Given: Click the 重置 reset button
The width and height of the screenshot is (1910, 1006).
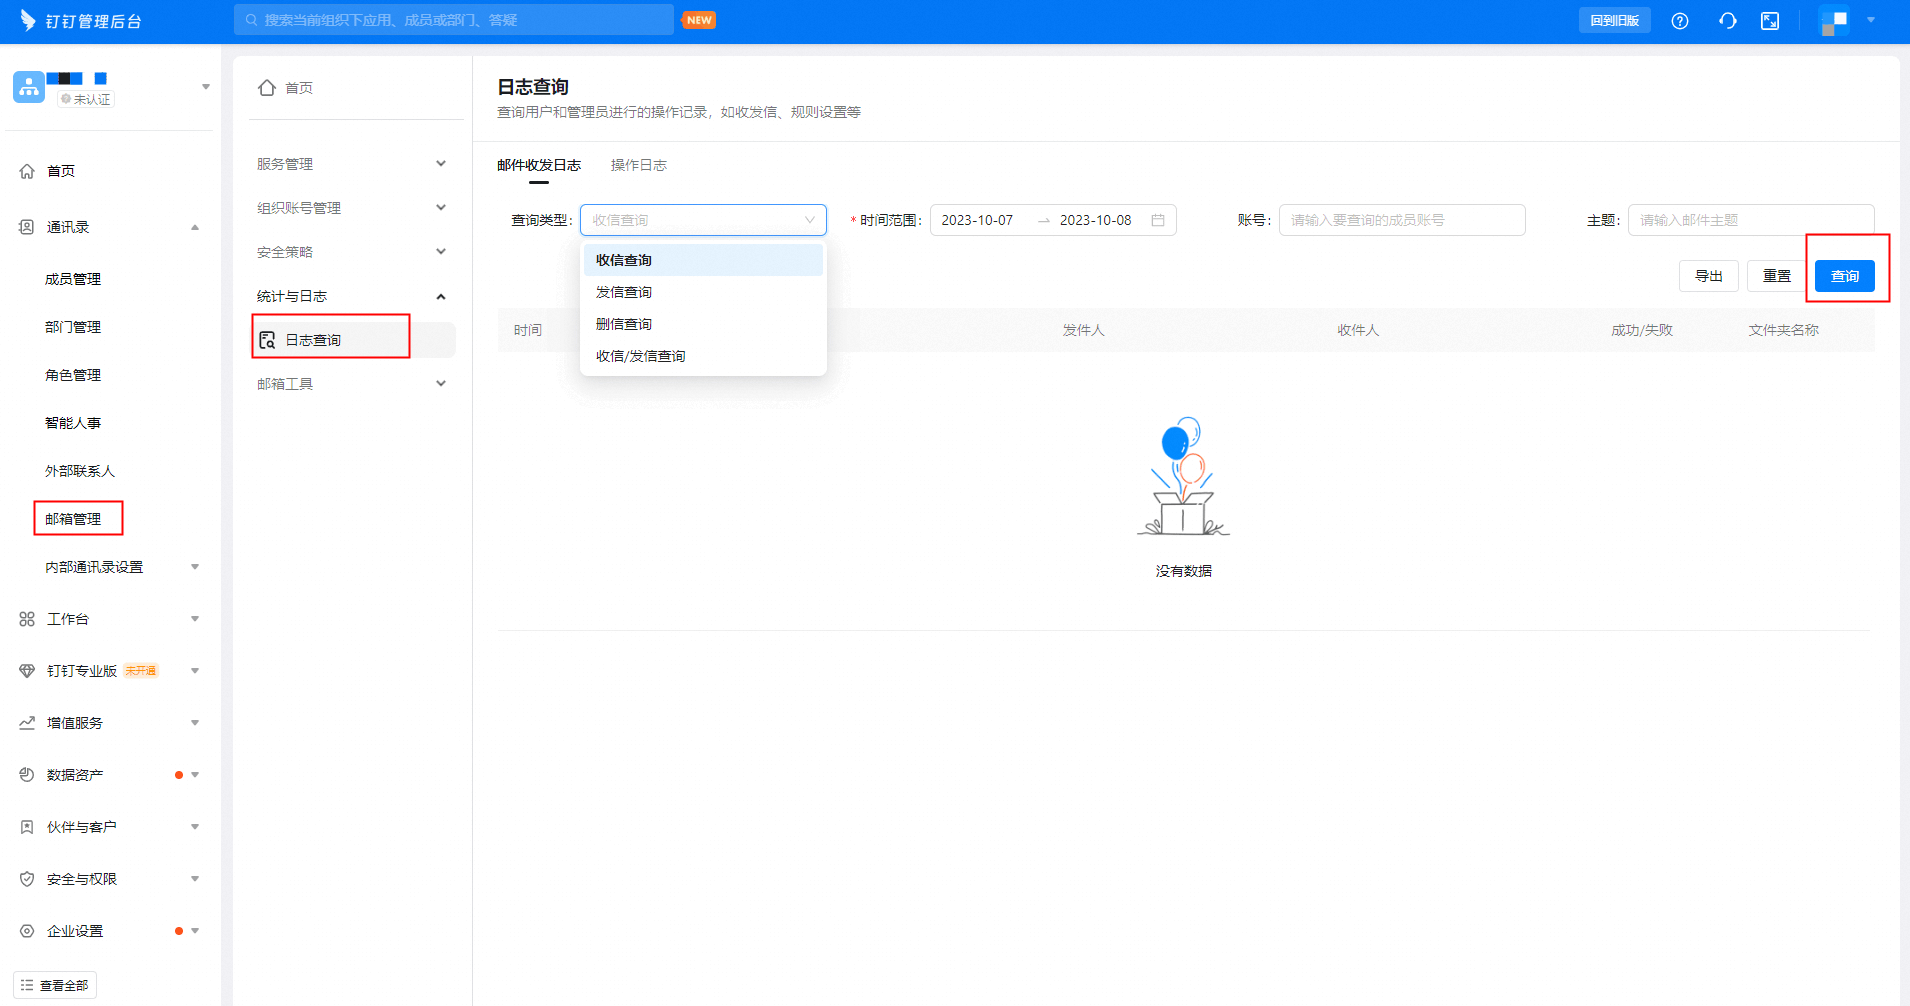Looking at the screenshot, I should pyautogui.click(x=1777, y=276).
